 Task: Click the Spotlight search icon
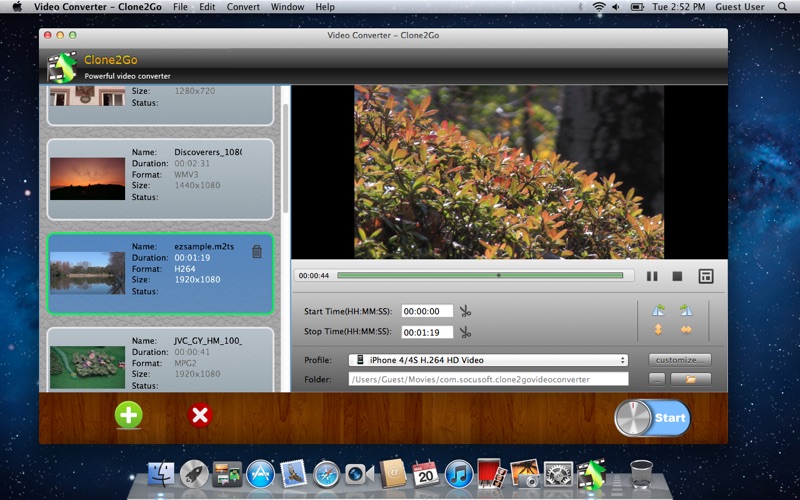pyautogui.click(x=782, y=7)
